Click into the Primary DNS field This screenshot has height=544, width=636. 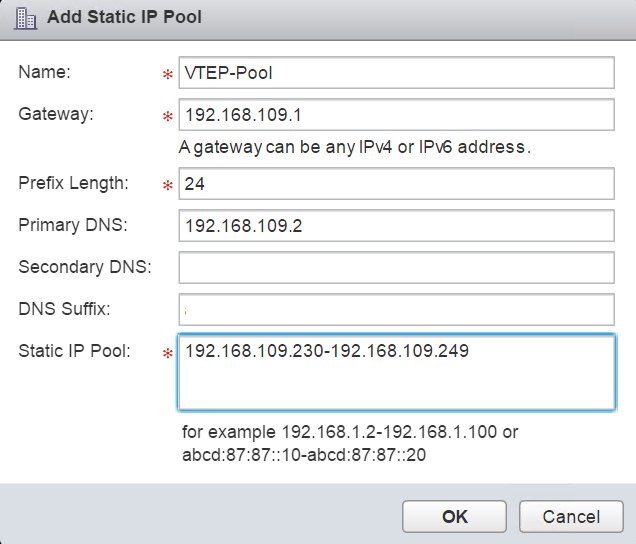395,226
